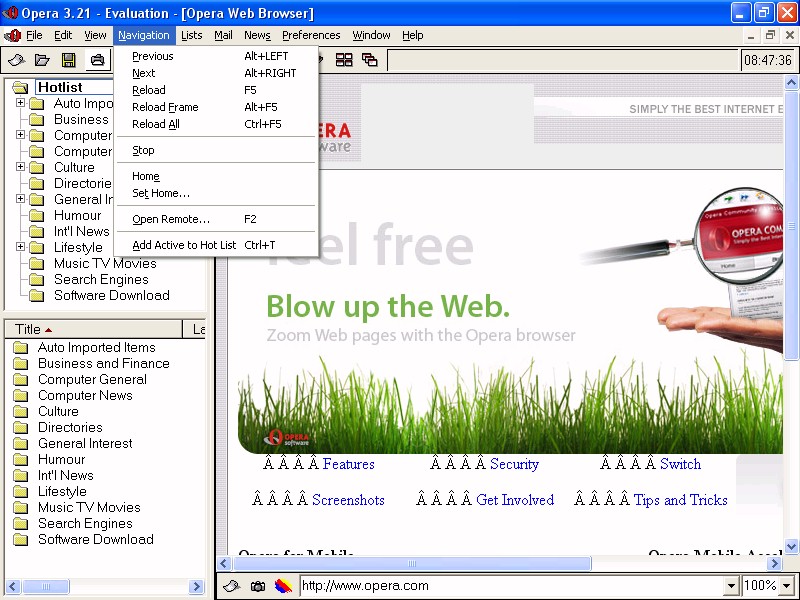Open the Opera document icon in menu bar
800x600 pixels.
point(12,35)
